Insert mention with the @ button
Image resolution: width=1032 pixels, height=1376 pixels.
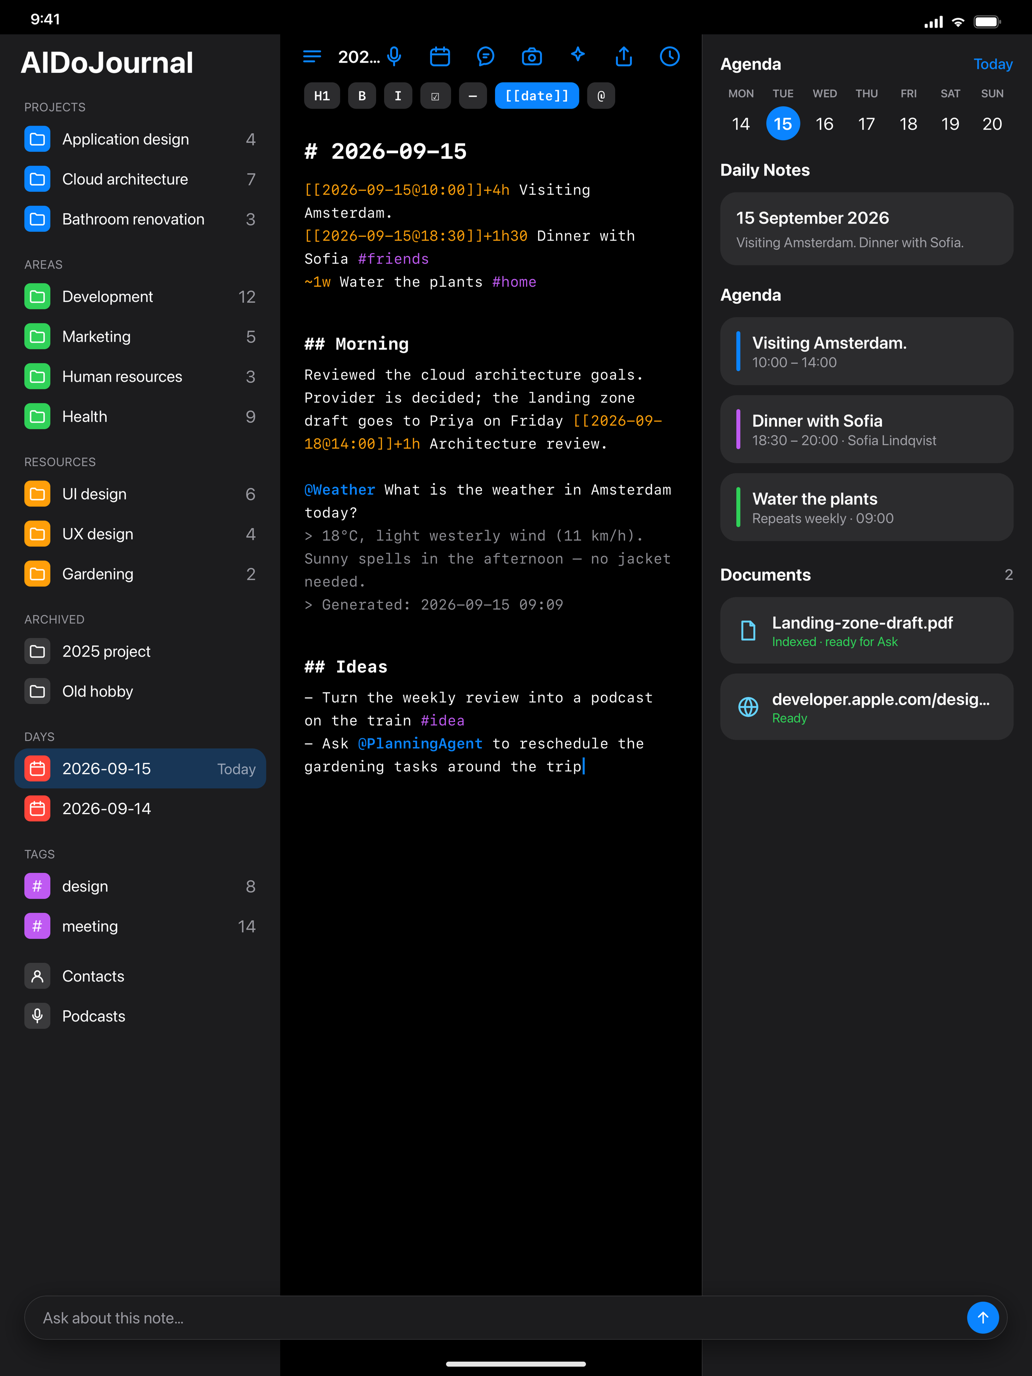point(601,96)
